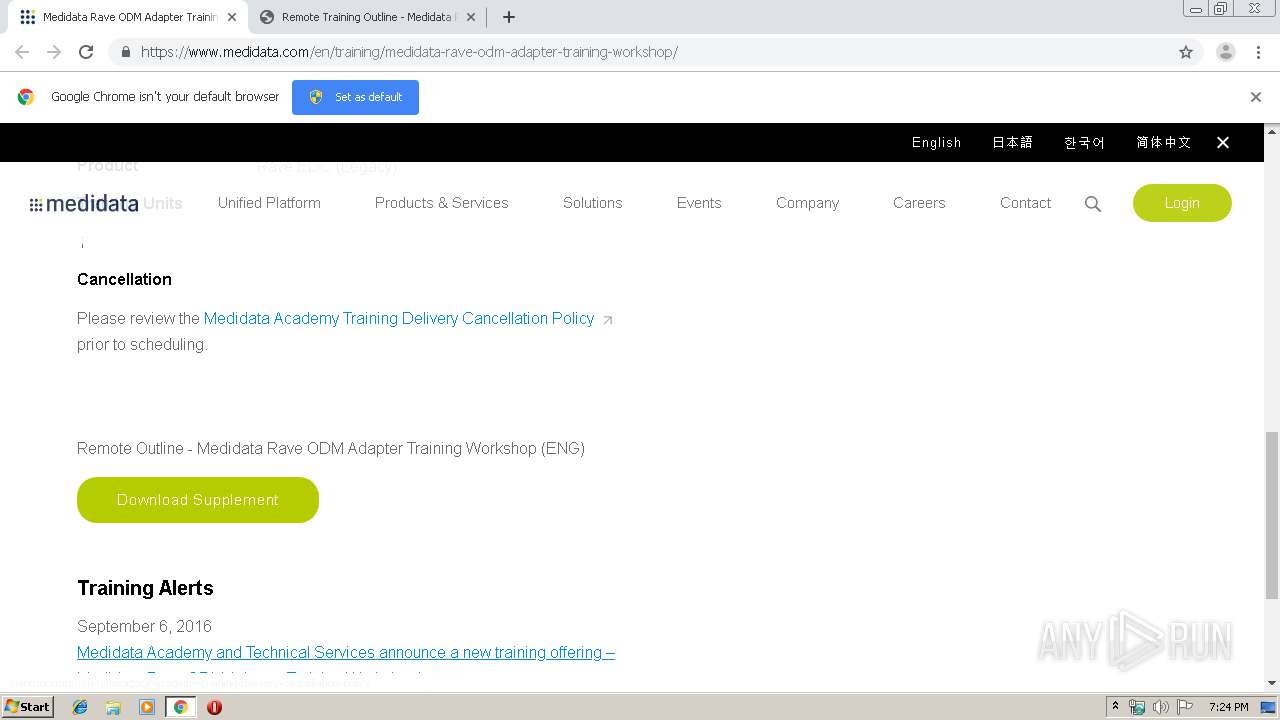Screen dimensions: 1280x720
Task: Click Chrome icon in taskbar
Action: [x=180, y=707]
